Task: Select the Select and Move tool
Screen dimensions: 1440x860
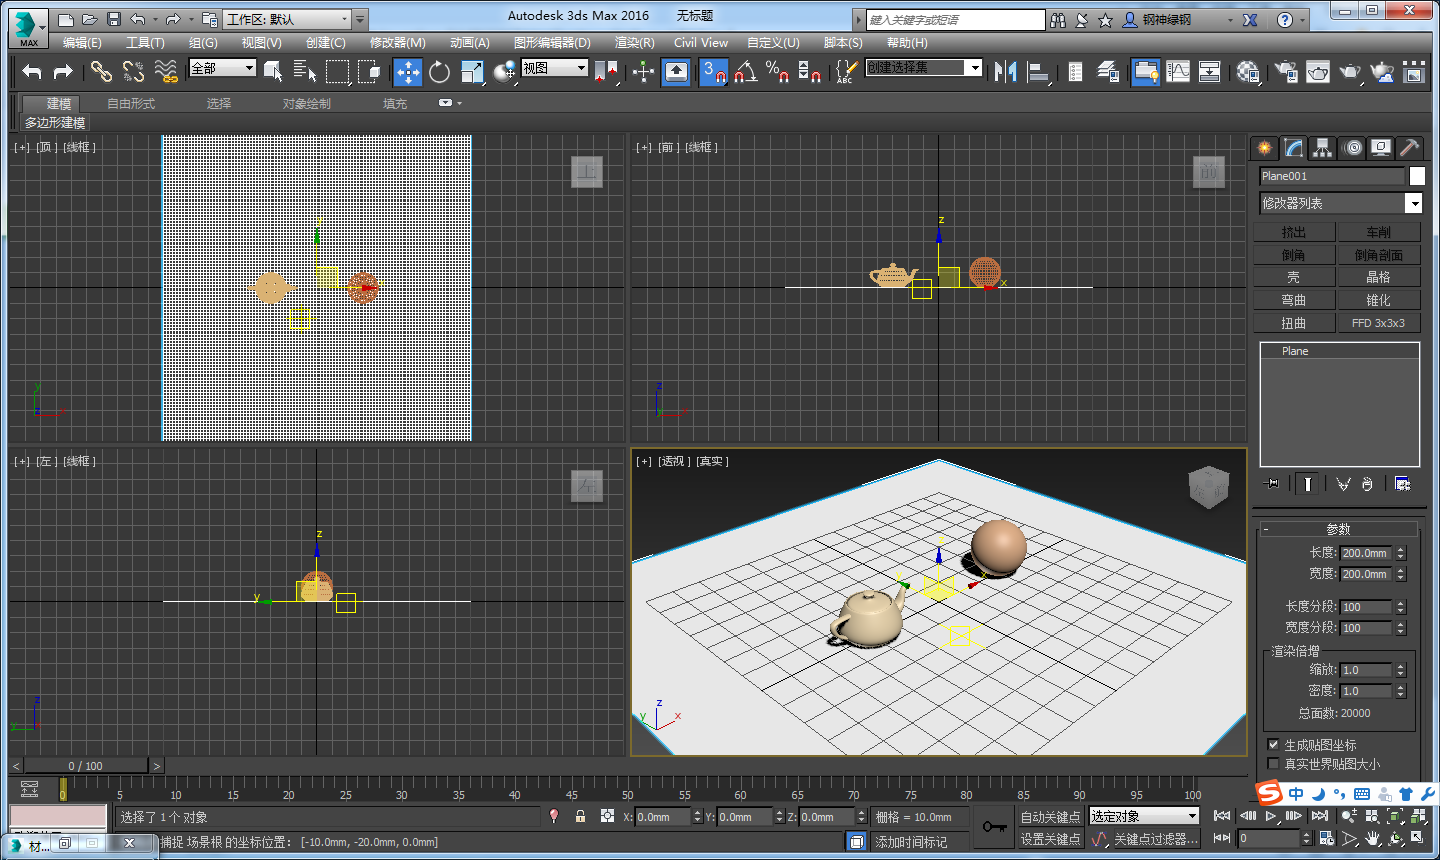Action: [x=407, y=71]
